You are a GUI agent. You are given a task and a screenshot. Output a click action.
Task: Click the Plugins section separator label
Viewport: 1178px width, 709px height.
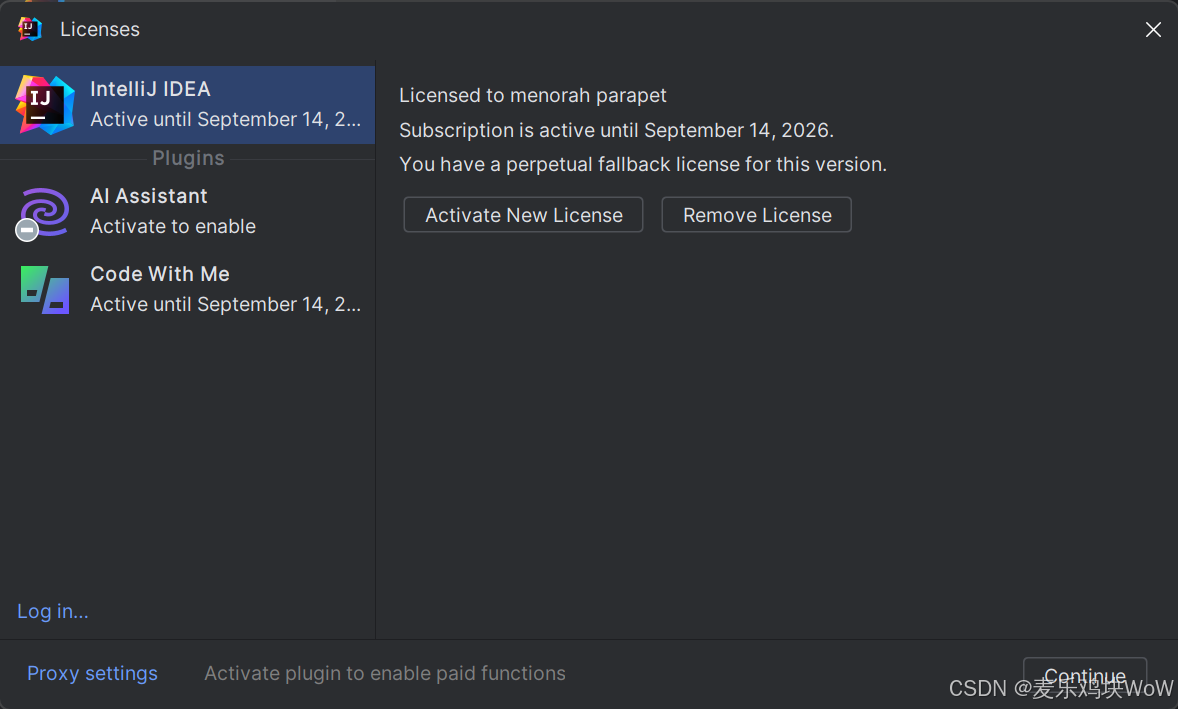coord(189,158)
